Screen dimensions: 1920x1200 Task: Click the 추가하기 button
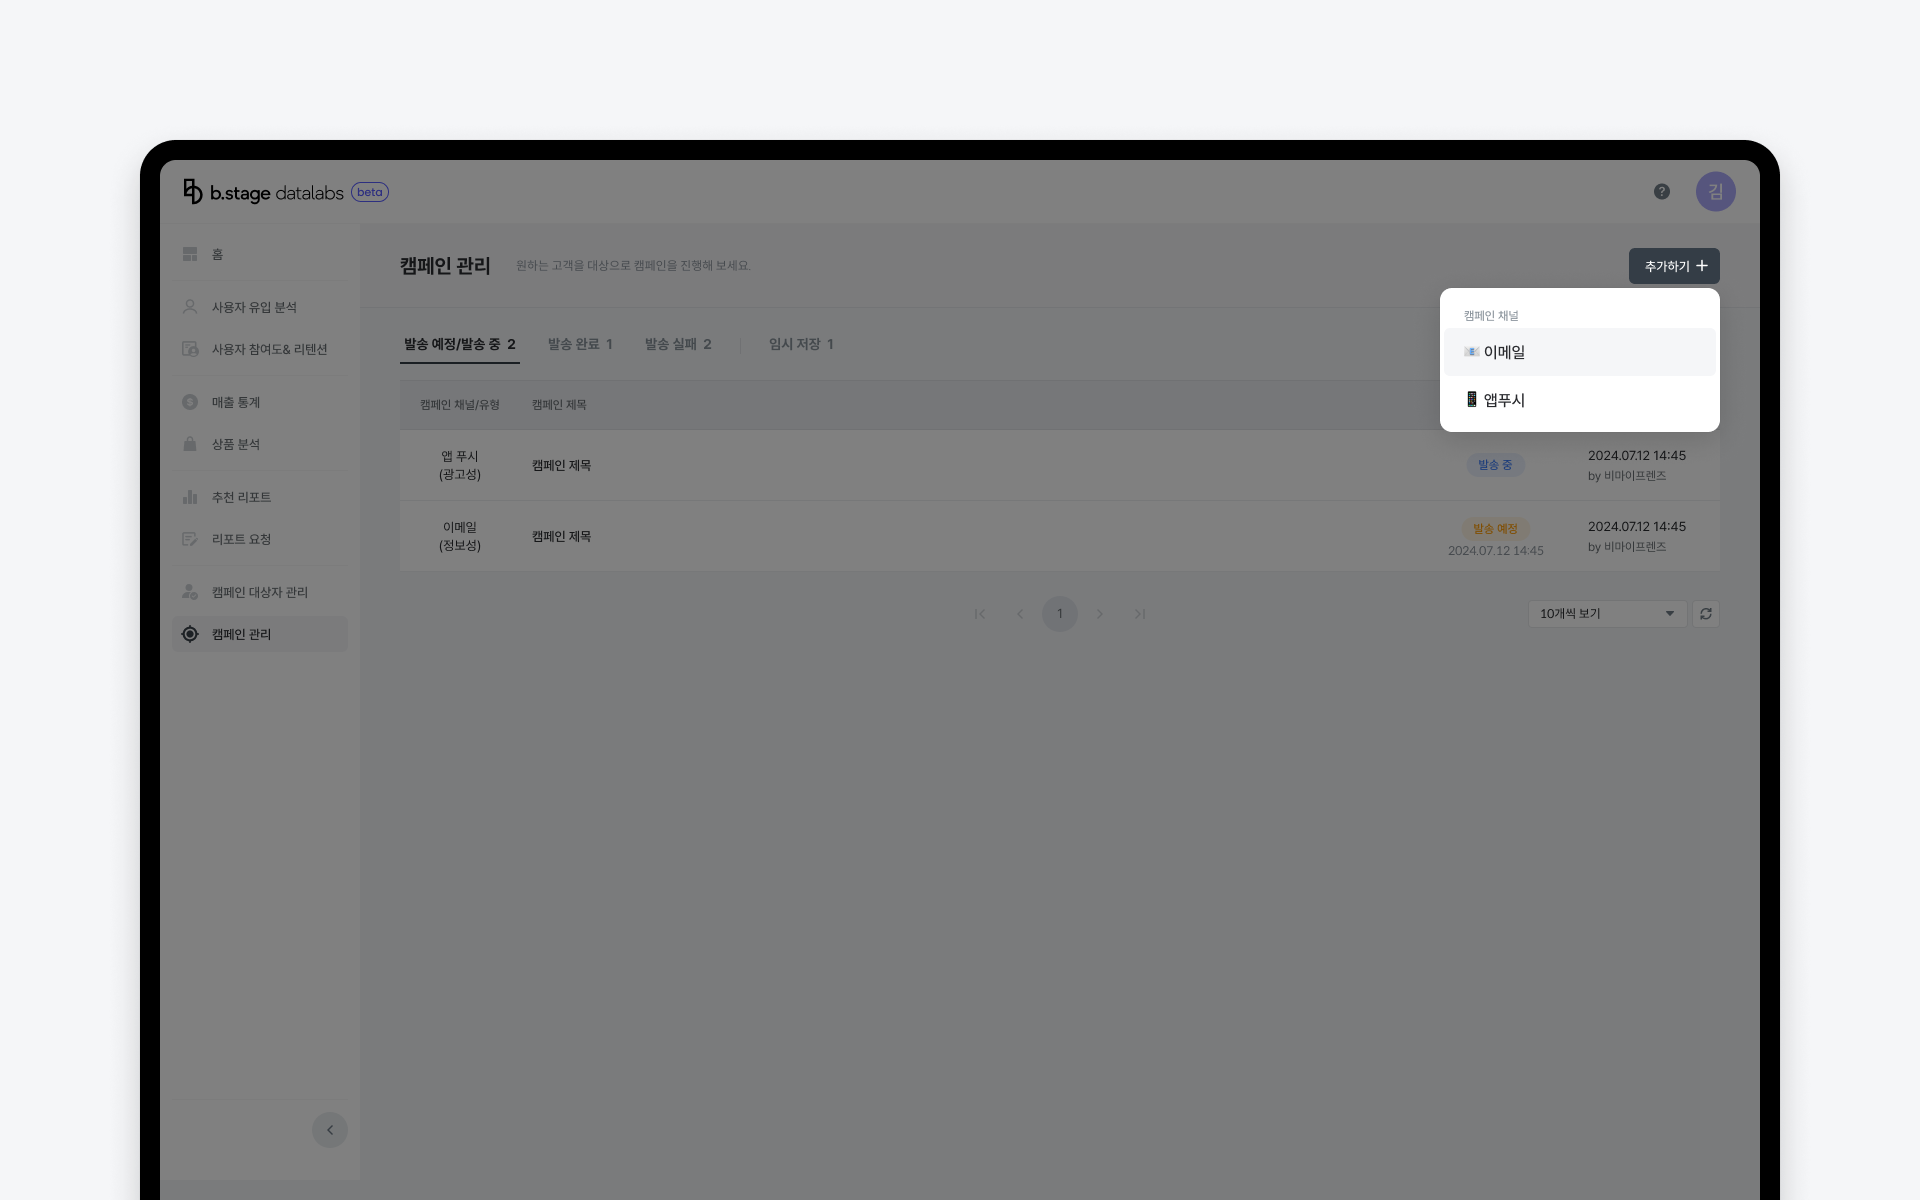[x=1674, y=266]
